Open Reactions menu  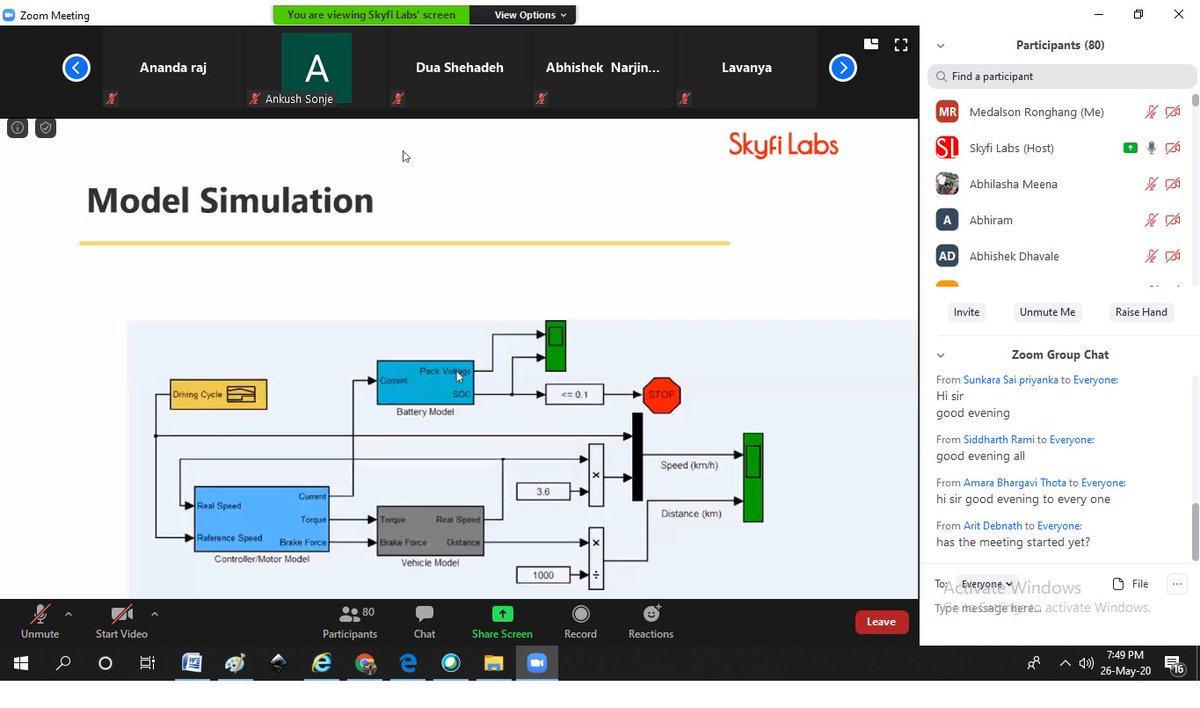click(x=651, y=621)
